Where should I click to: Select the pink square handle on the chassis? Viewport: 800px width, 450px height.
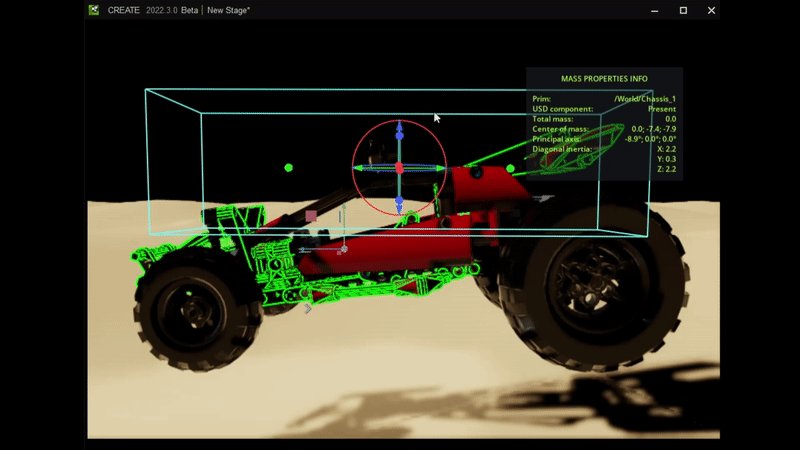(x=311, y=215)
